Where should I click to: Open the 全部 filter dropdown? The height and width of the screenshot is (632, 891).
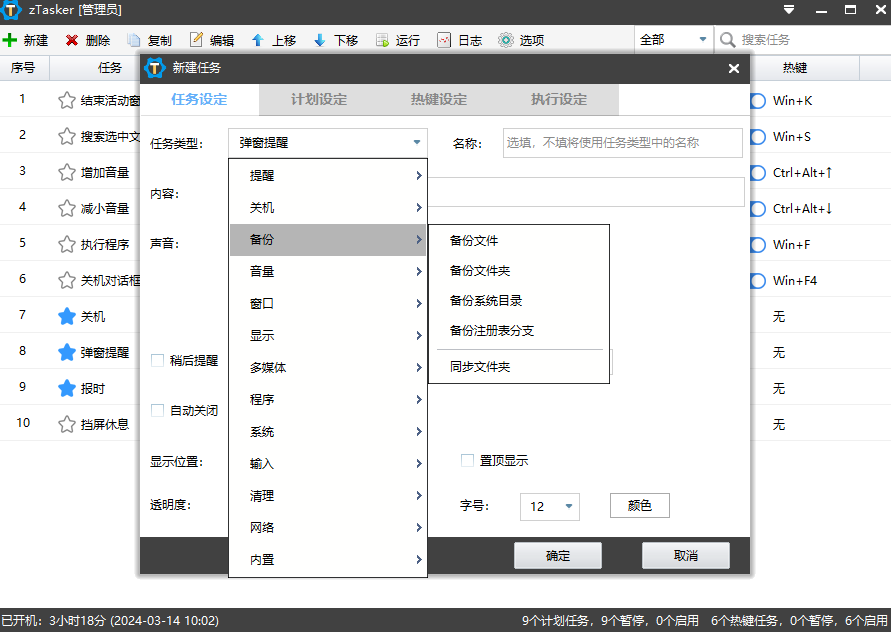pos(674,40)
